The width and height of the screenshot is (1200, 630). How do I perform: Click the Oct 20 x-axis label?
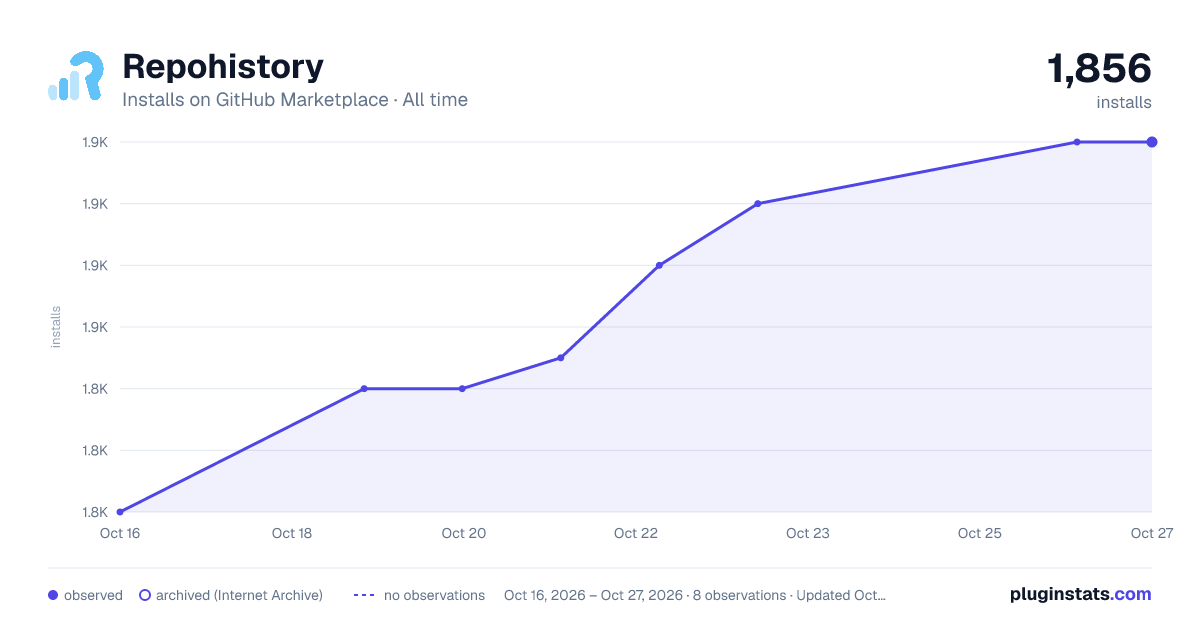pyautogui.click(x=464, y=533)
